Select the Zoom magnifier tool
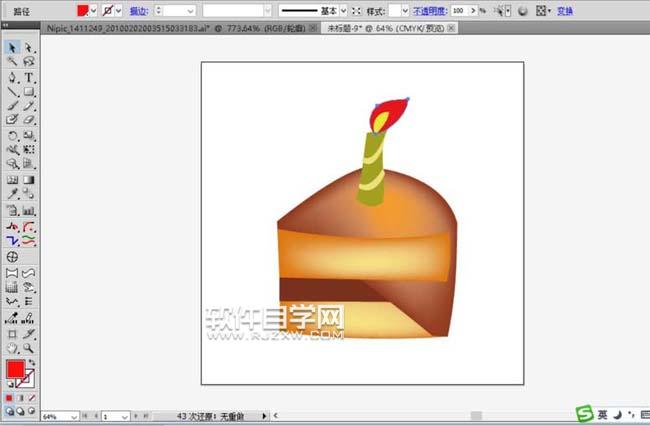650x426 pixels. click(29, 348)
